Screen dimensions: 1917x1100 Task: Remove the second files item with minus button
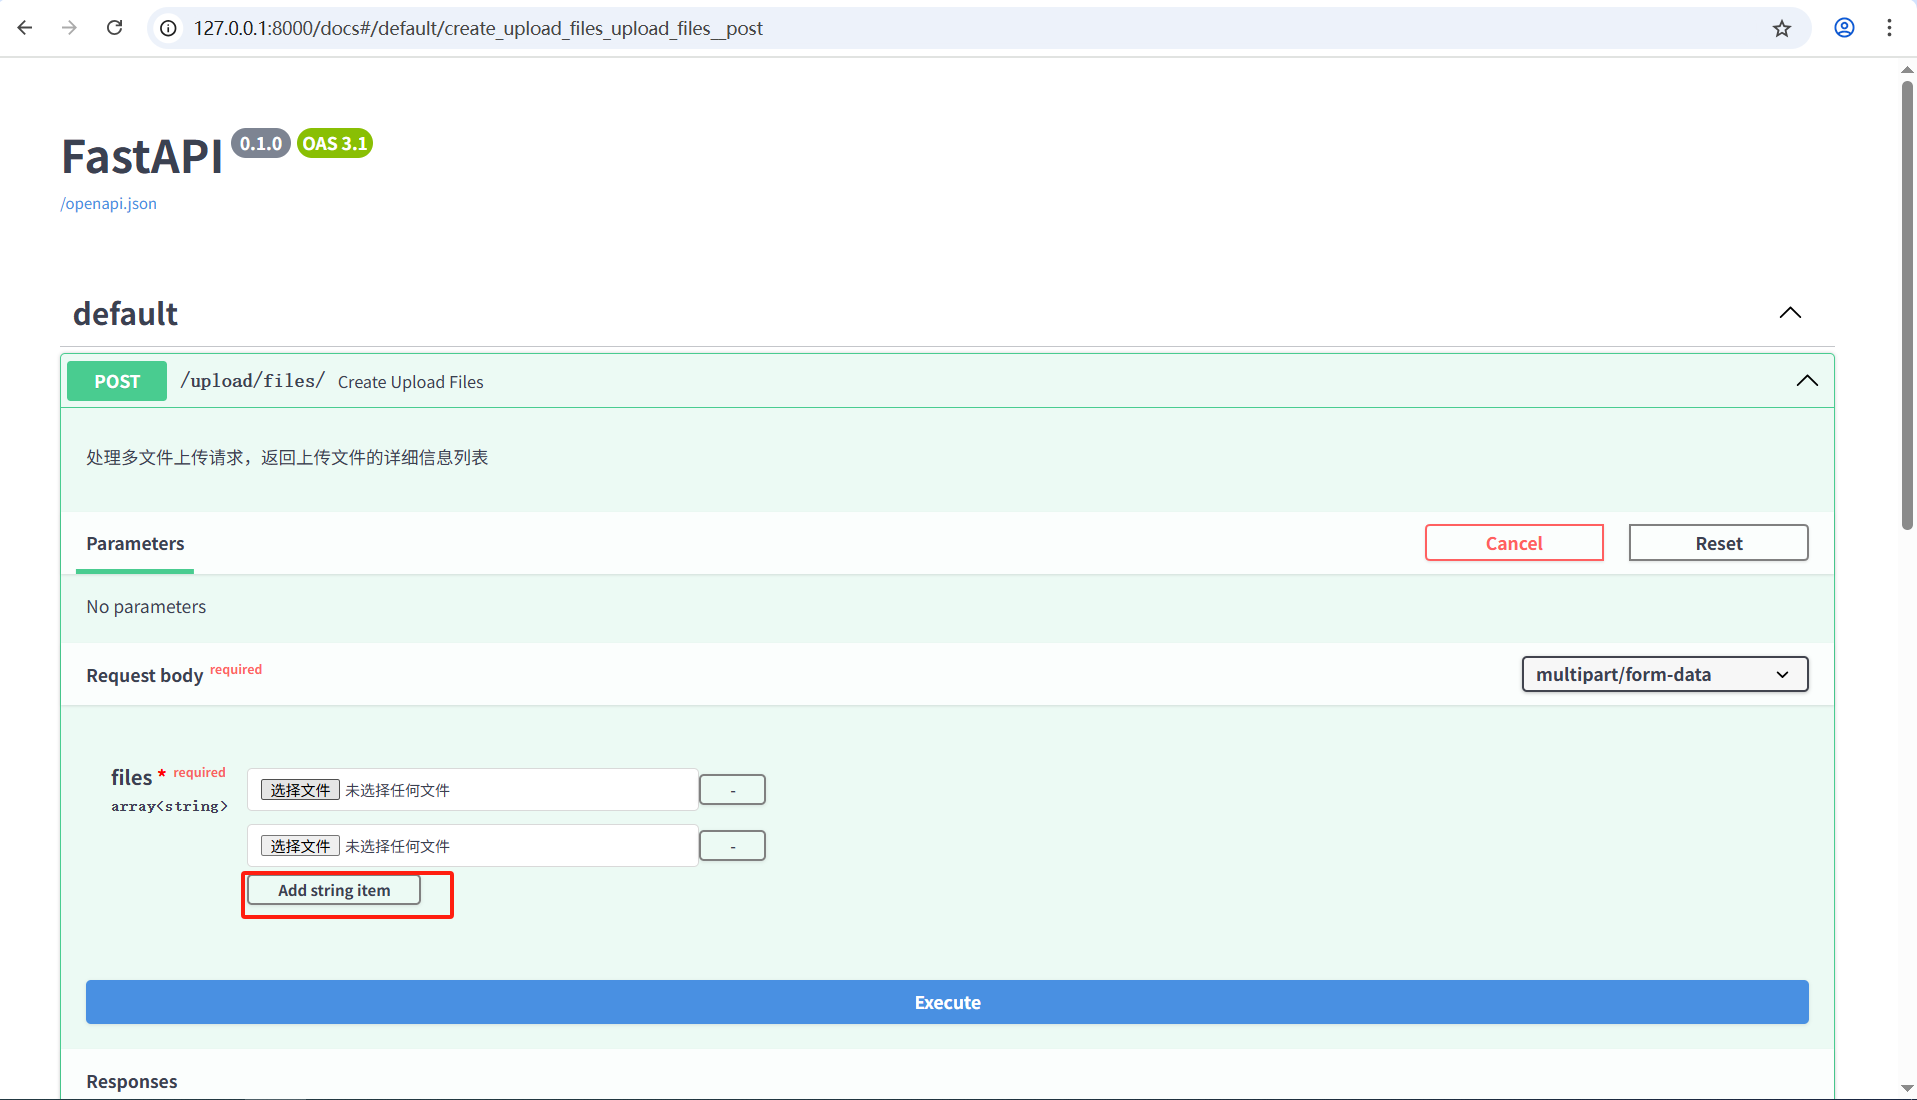tap(732, 846)
